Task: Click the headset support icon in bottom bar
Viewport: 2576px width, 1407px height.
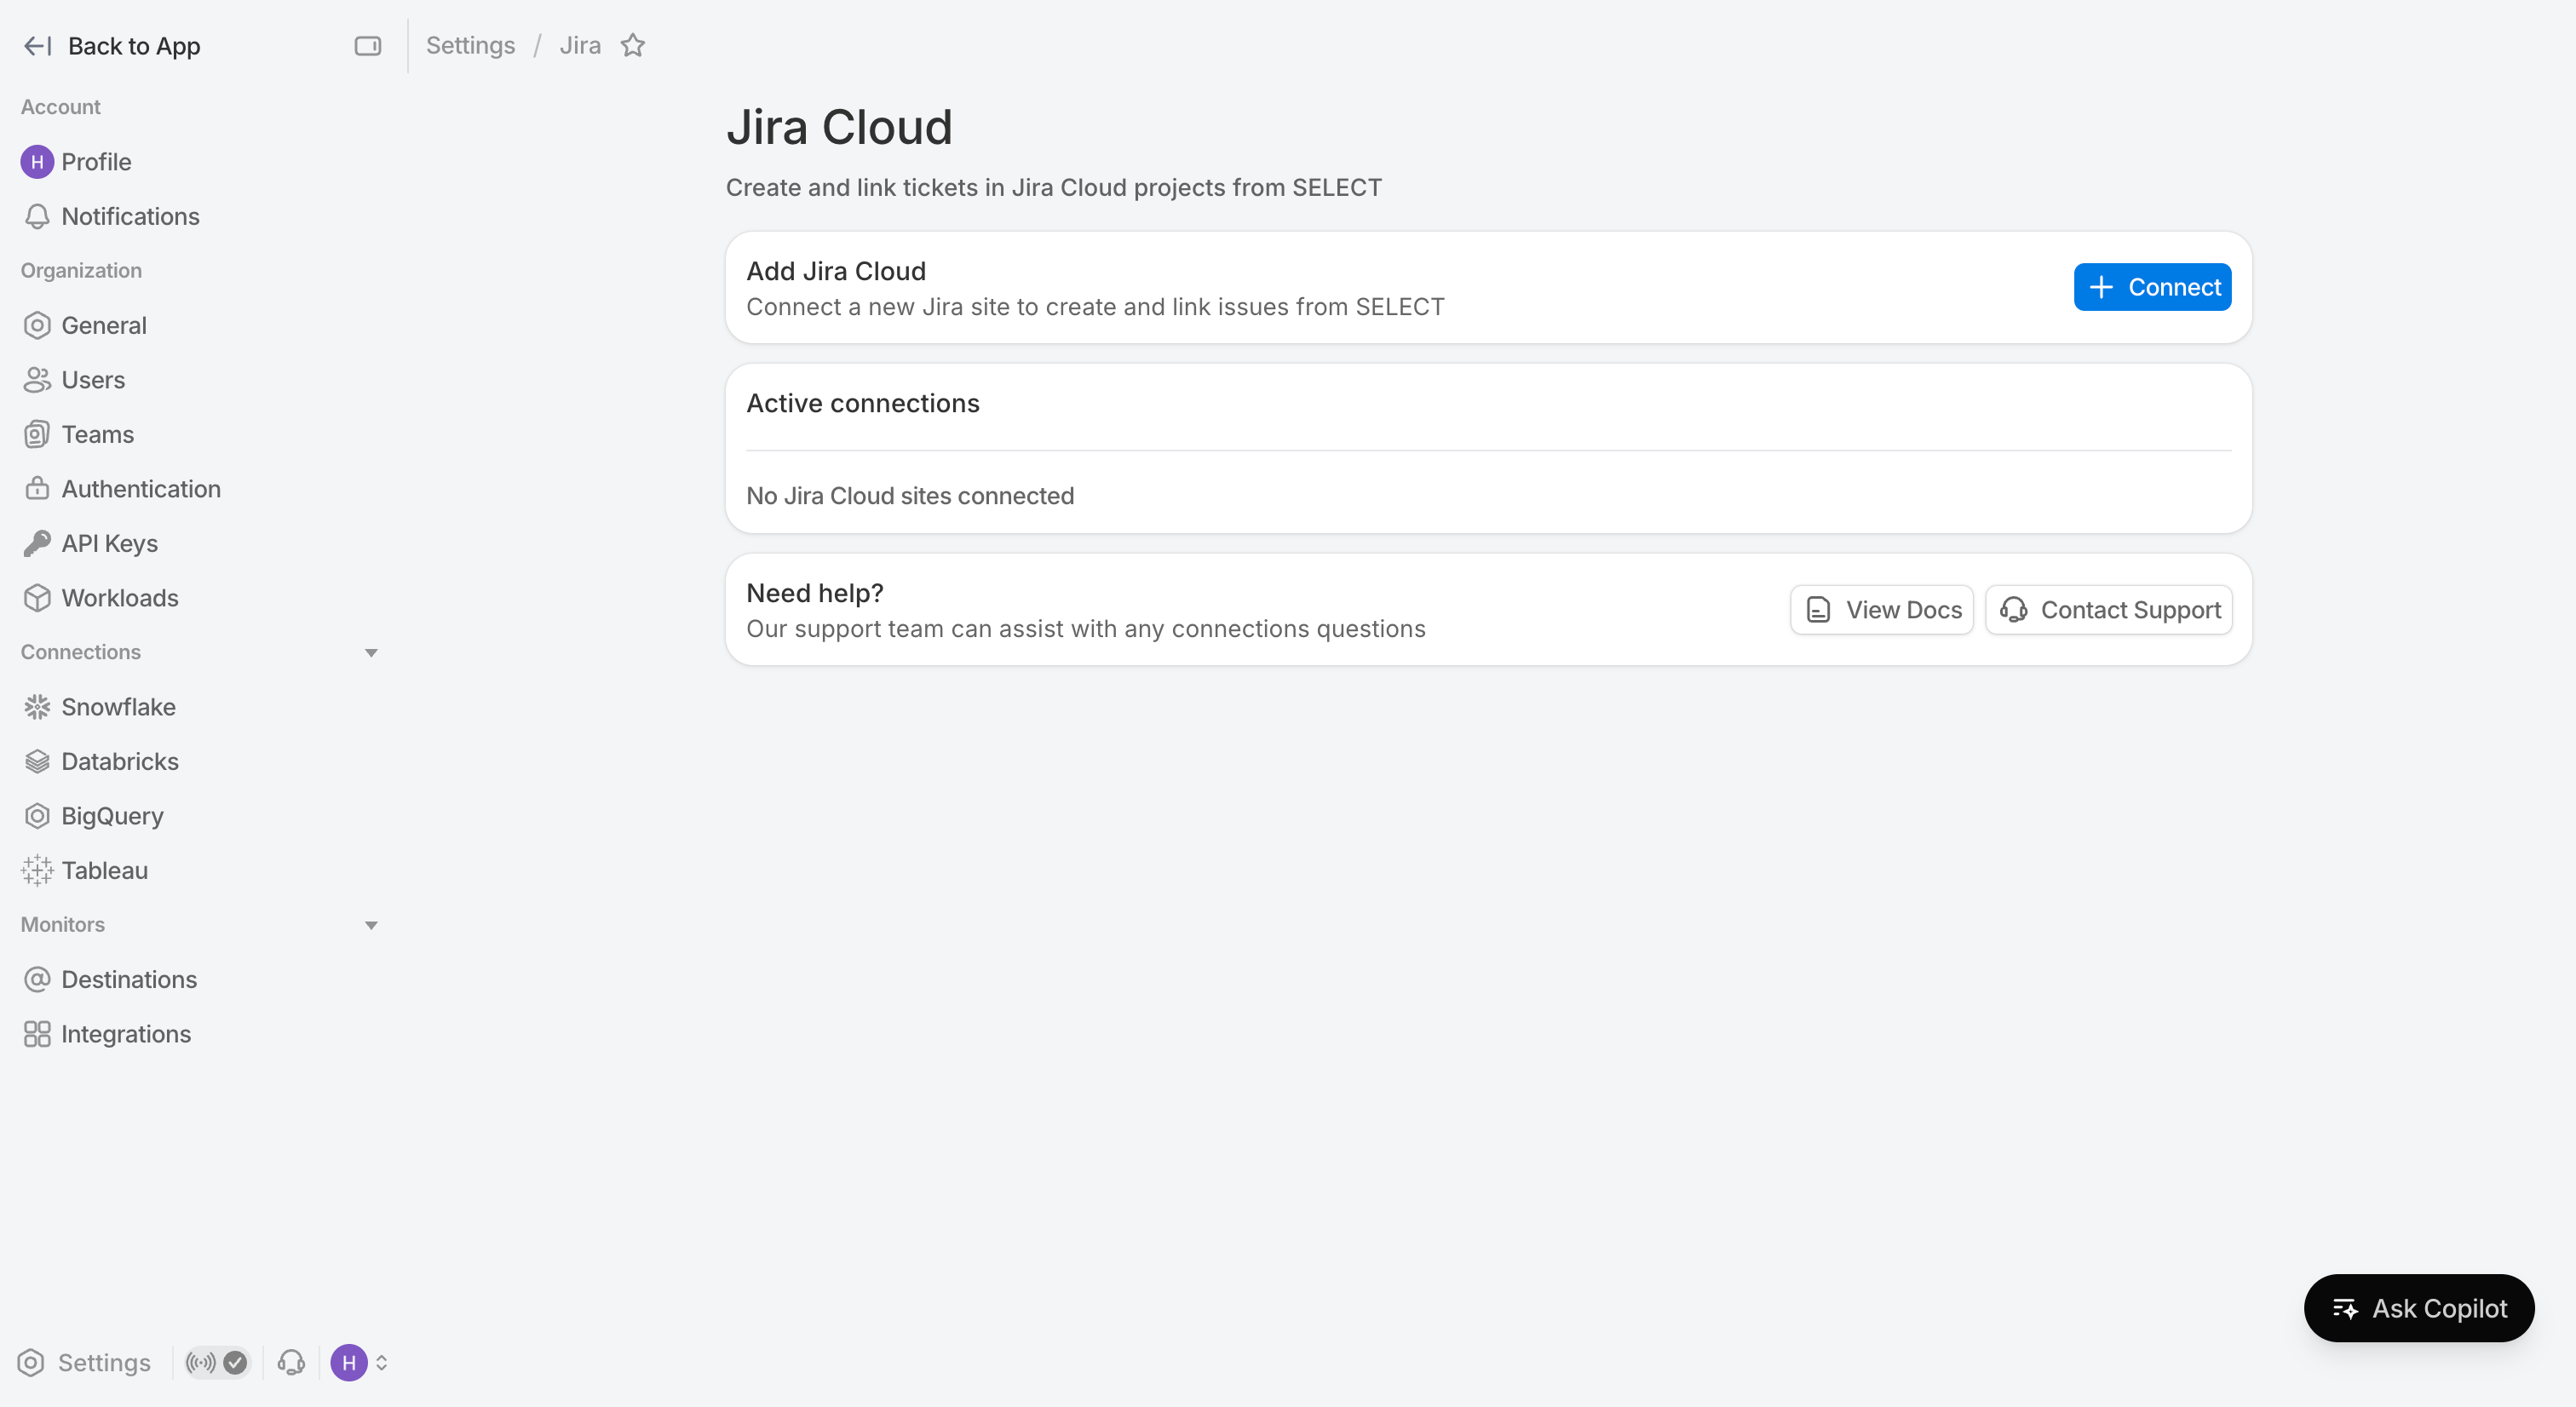Action: coord(291,1362)
